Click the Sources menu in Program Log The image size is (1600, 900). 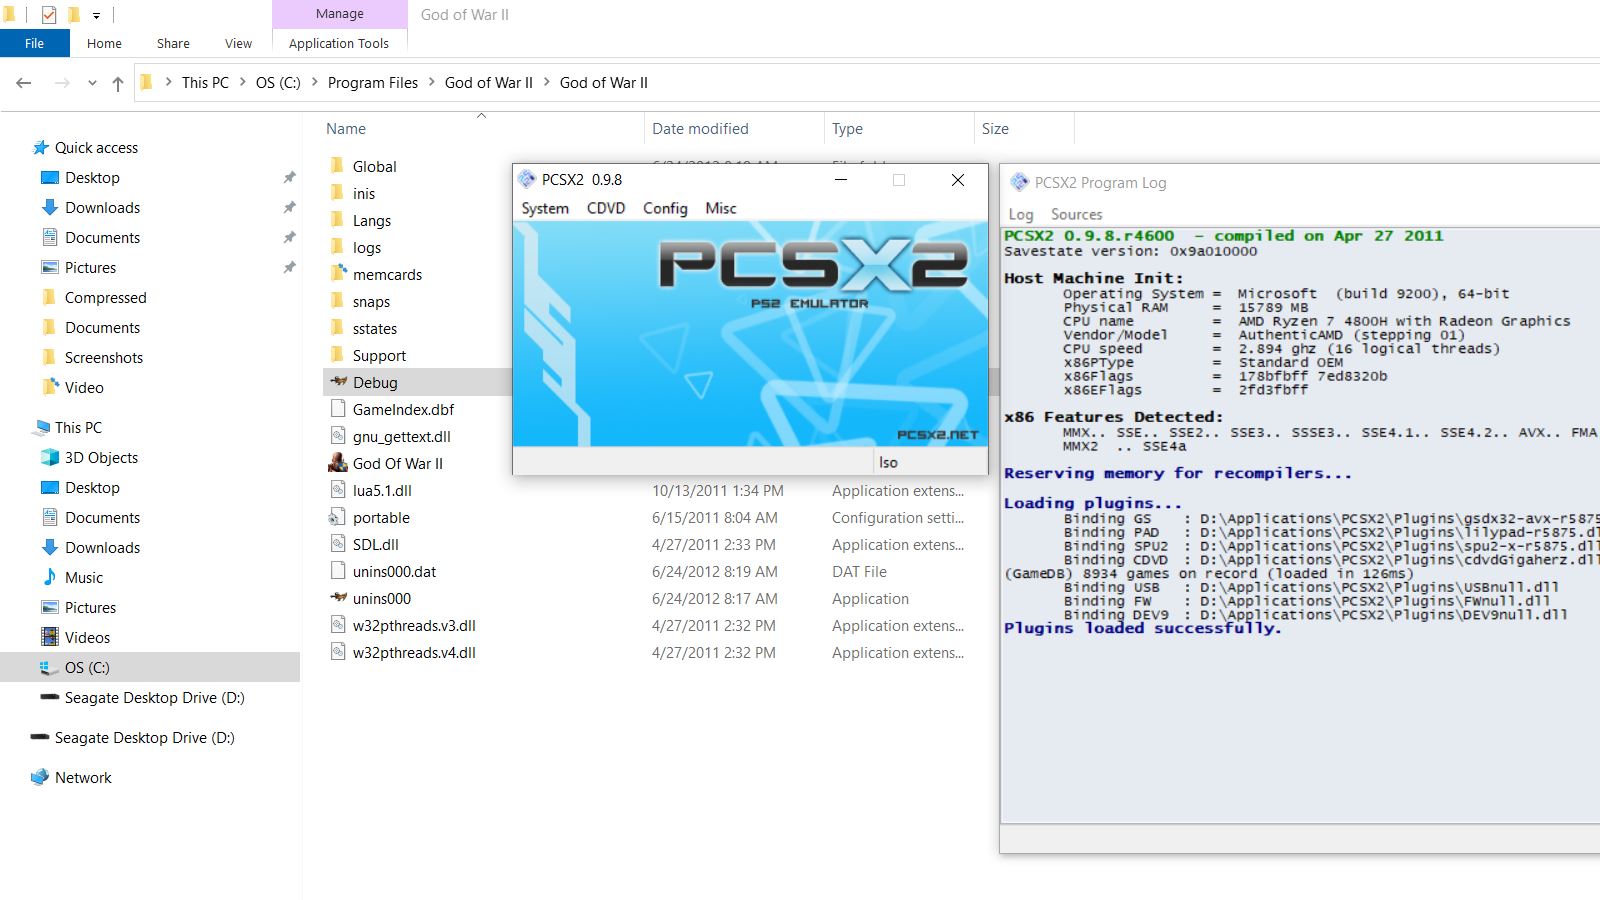click(1076, 214)
